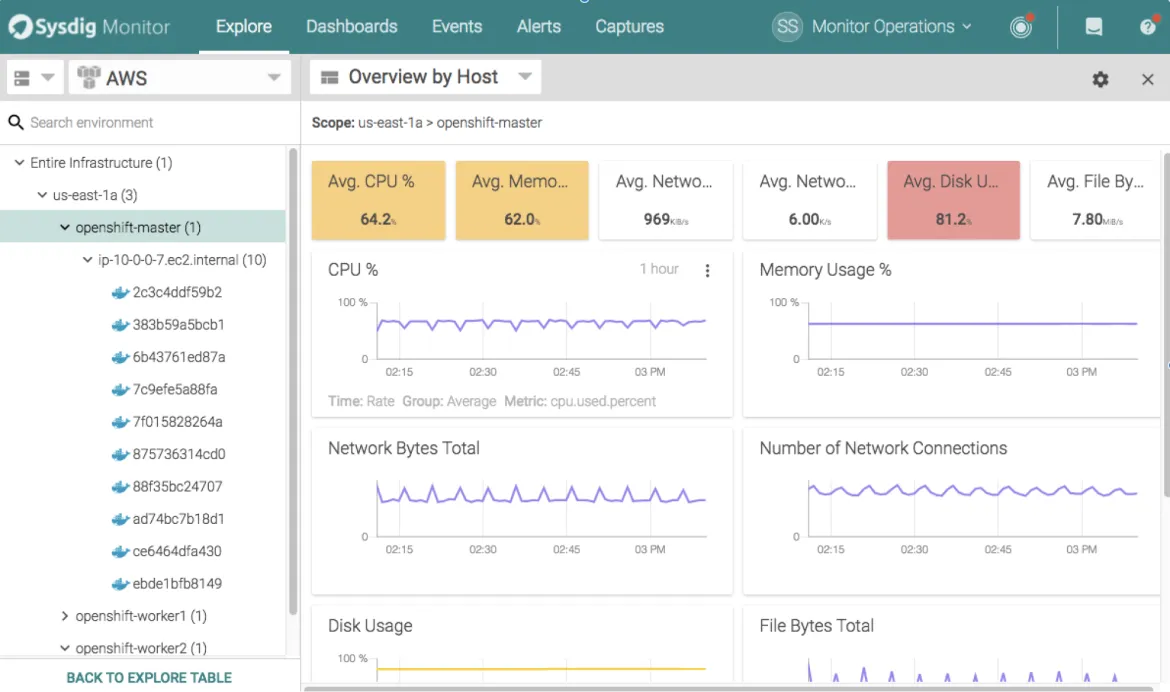This screenshot has height=692, width=1170.
Task: Open the CPU % panel options menu
Action: point(708,269)
